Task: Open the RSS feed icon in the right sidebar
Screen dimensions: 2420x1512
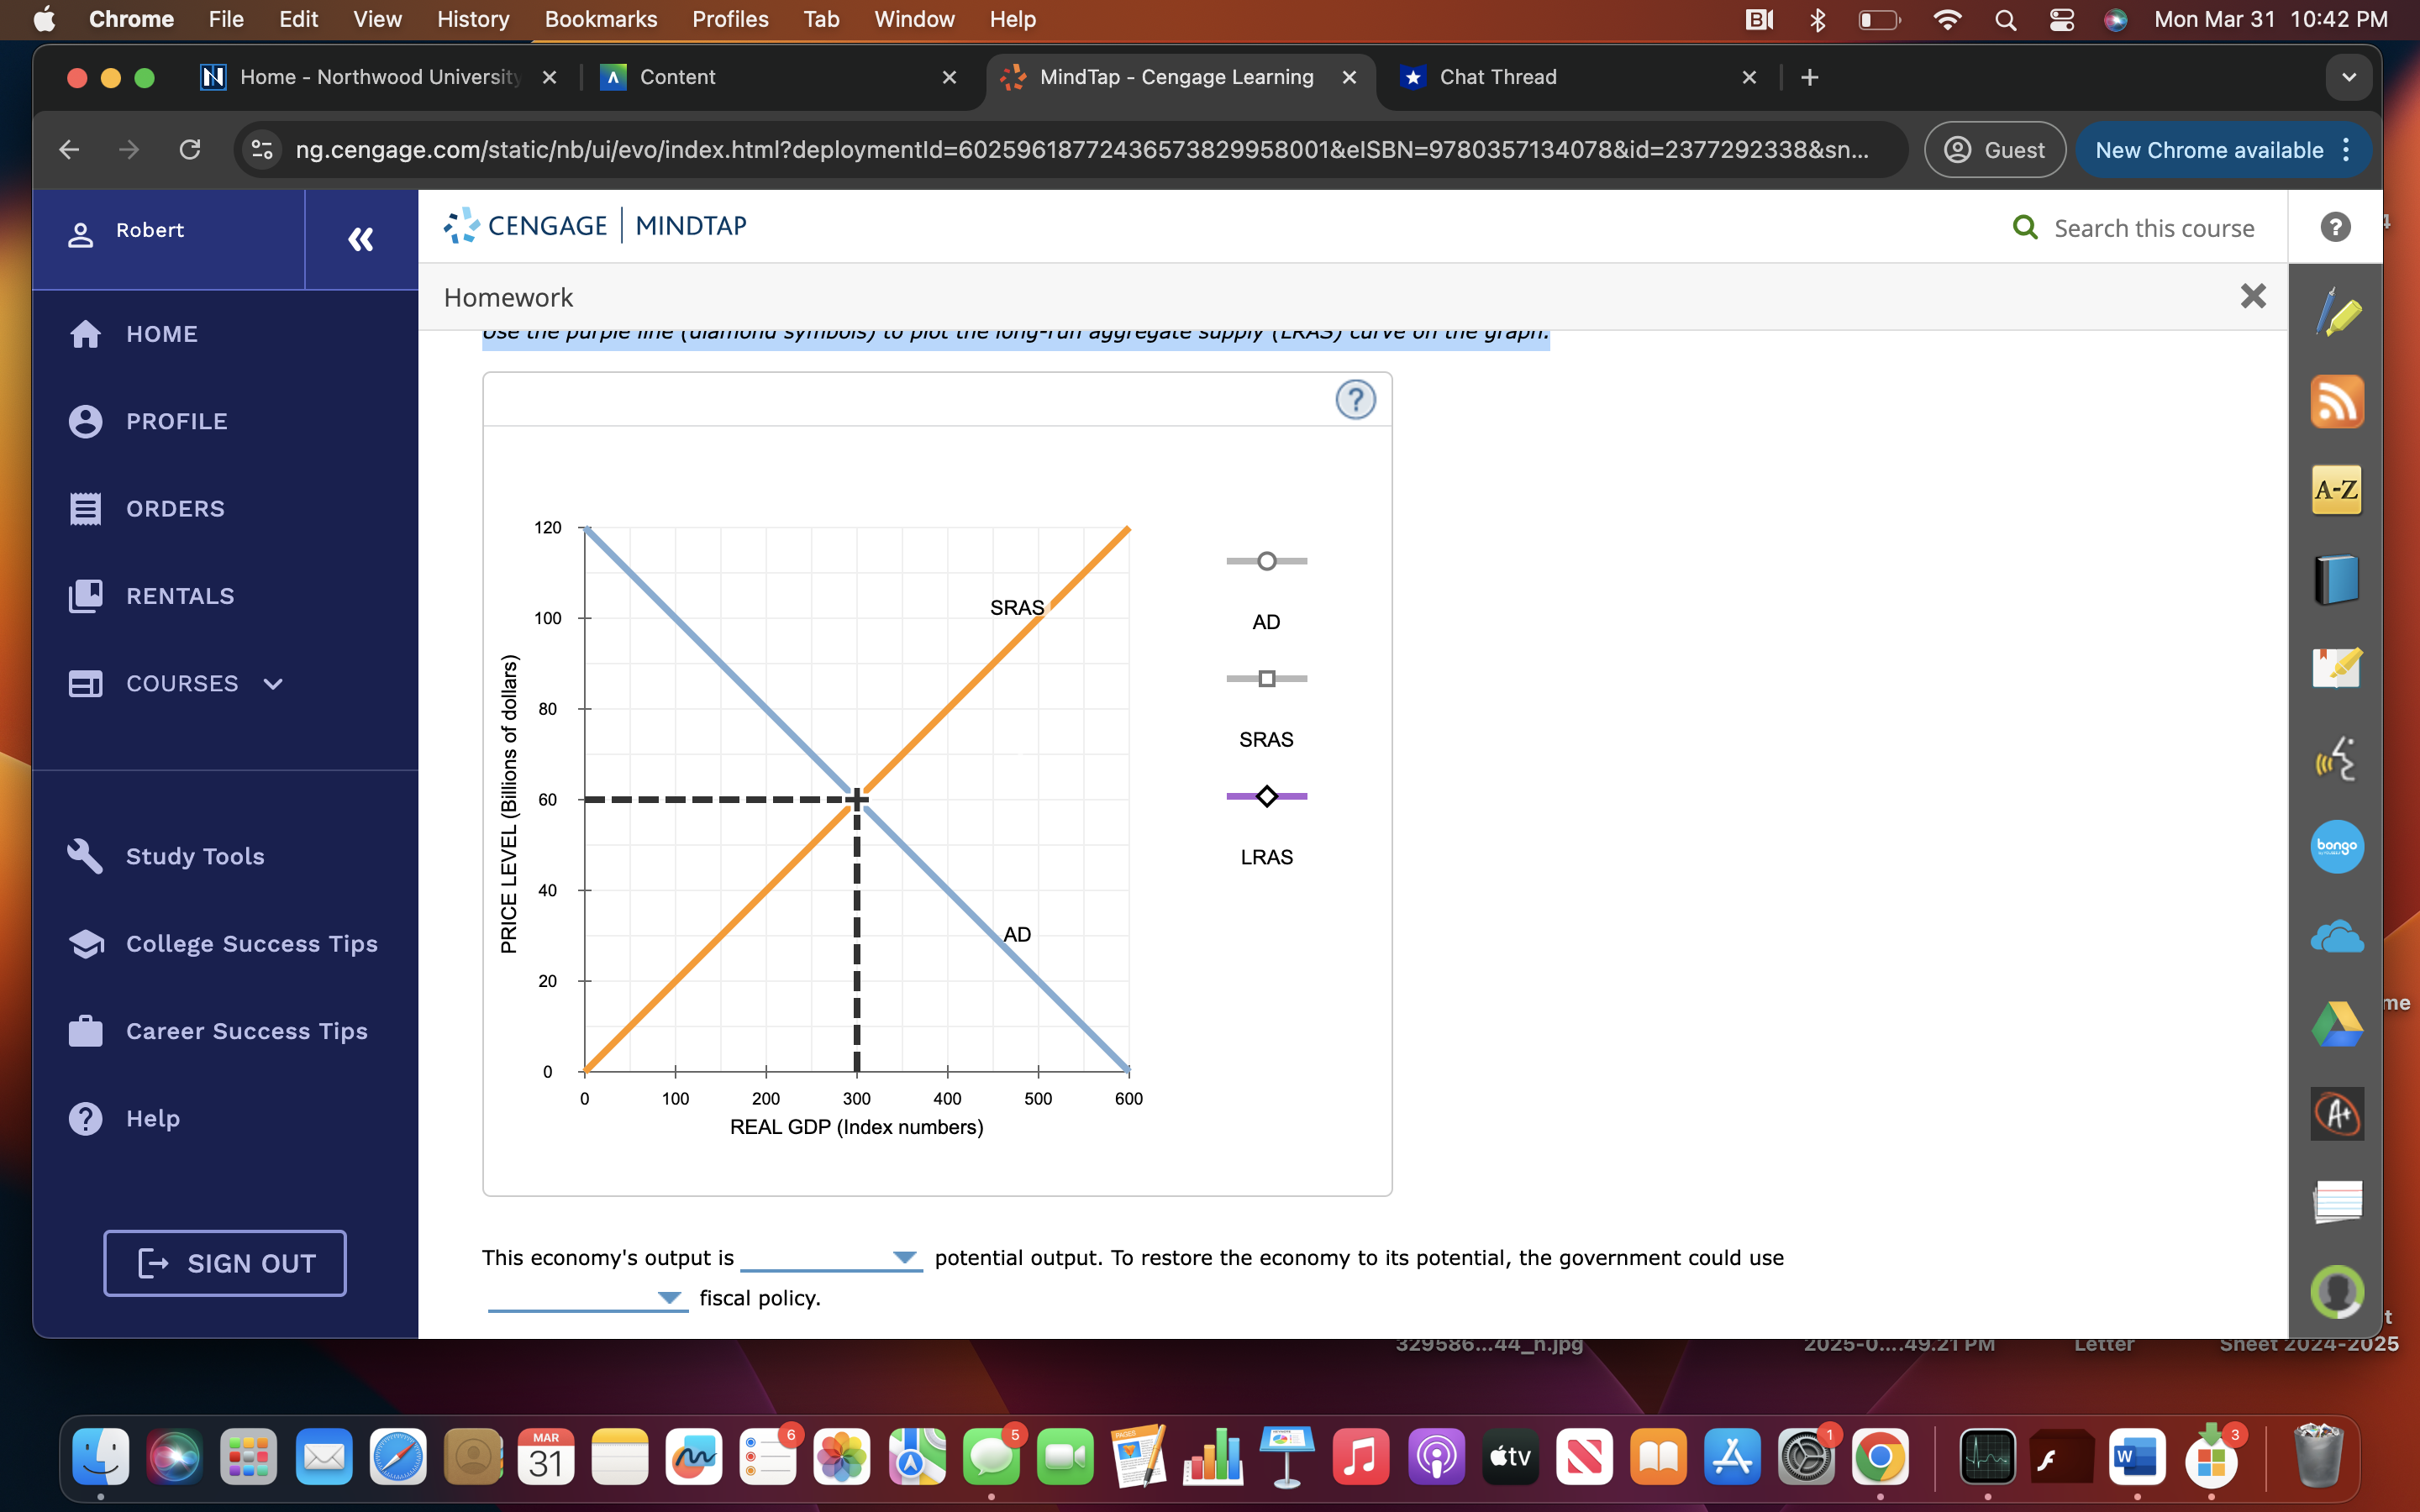Action: pyautogui.click(x=2336, y=401)
